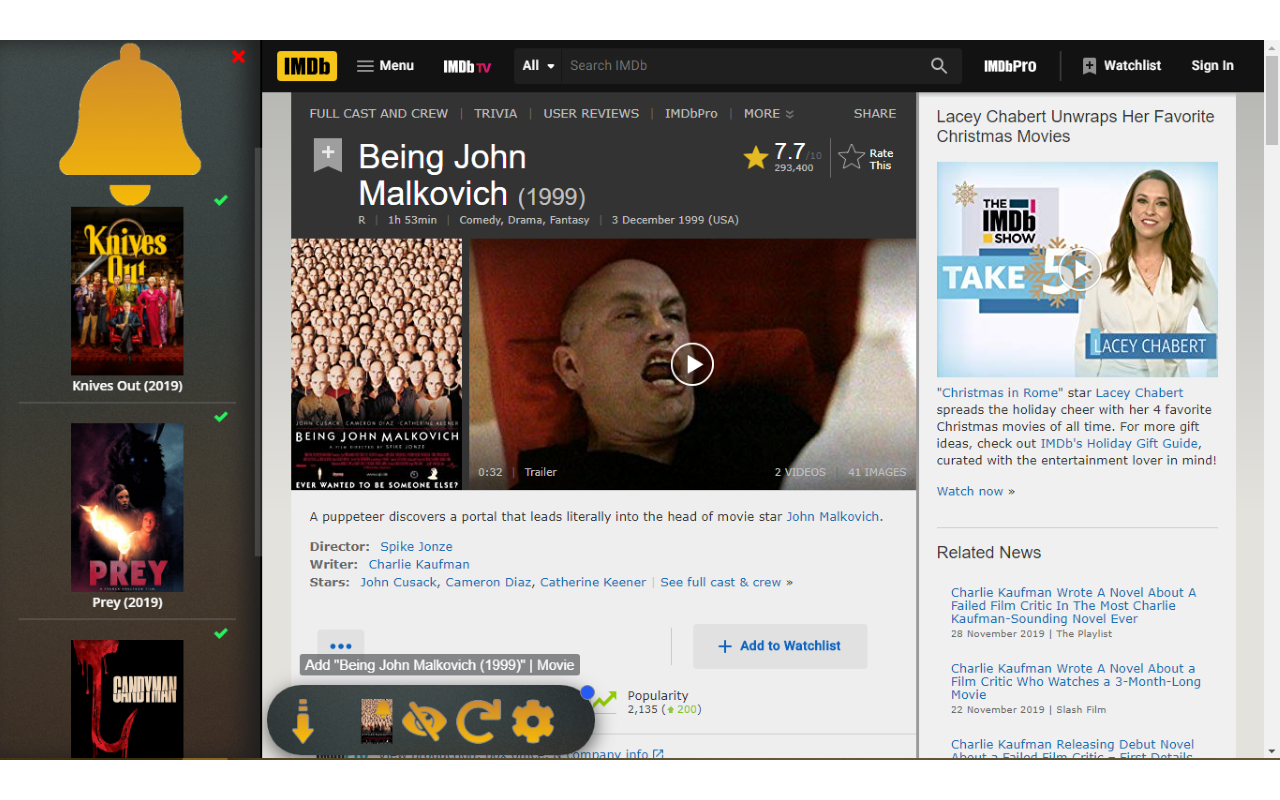Expand the All search category dropdown

[538, 66]
